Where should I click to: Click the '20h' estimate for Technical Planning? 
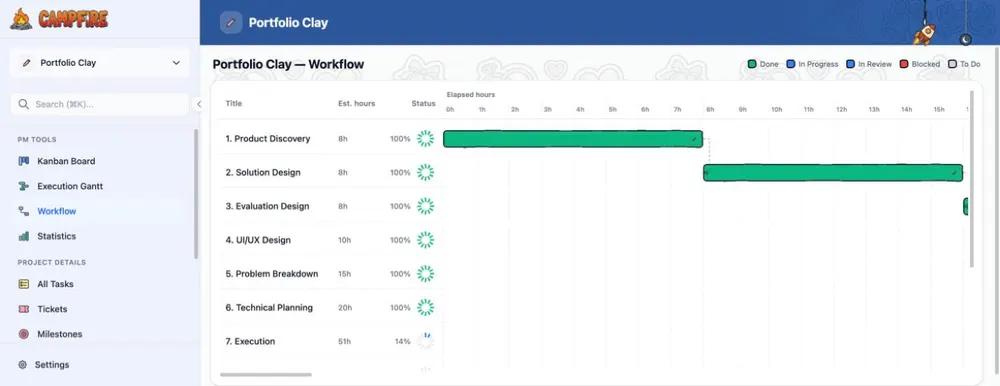(345, 308)
